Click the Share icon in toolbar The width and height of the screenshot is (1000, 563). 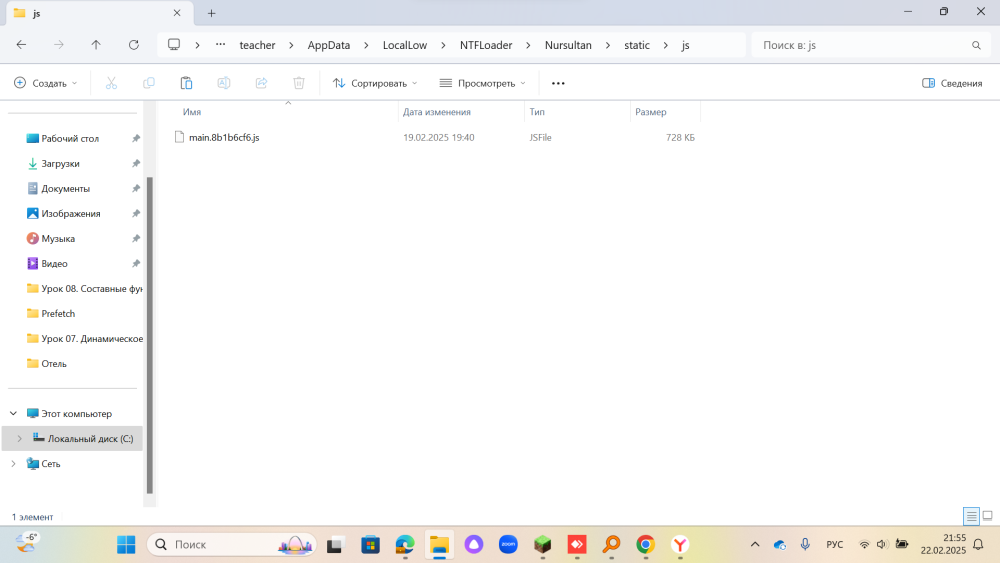pos(261,83)
